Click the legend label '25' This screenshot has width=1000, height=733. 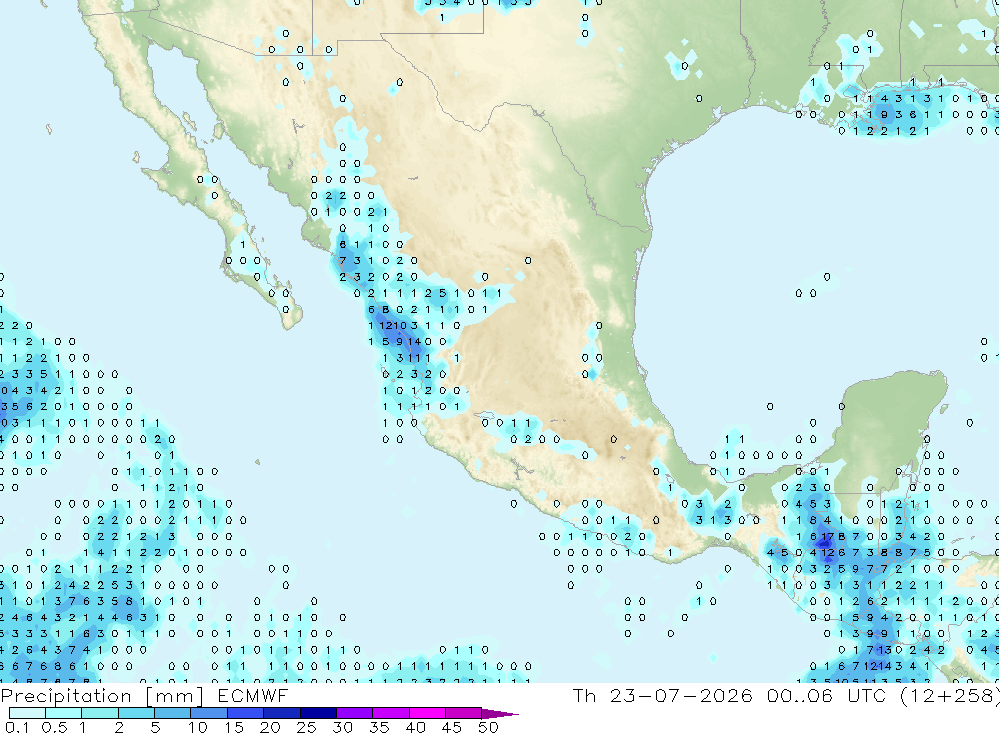click(x=306, y=727)
